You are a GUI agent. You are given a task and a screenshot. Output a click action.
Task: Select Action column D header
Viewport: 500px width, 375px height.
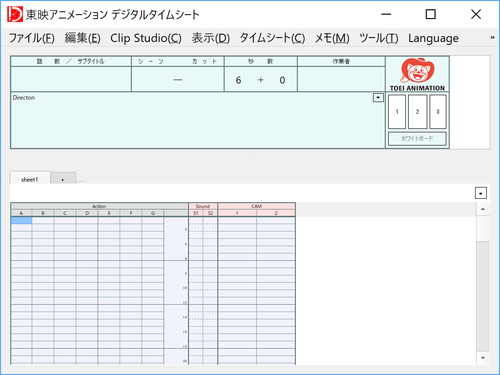point(87,213)
